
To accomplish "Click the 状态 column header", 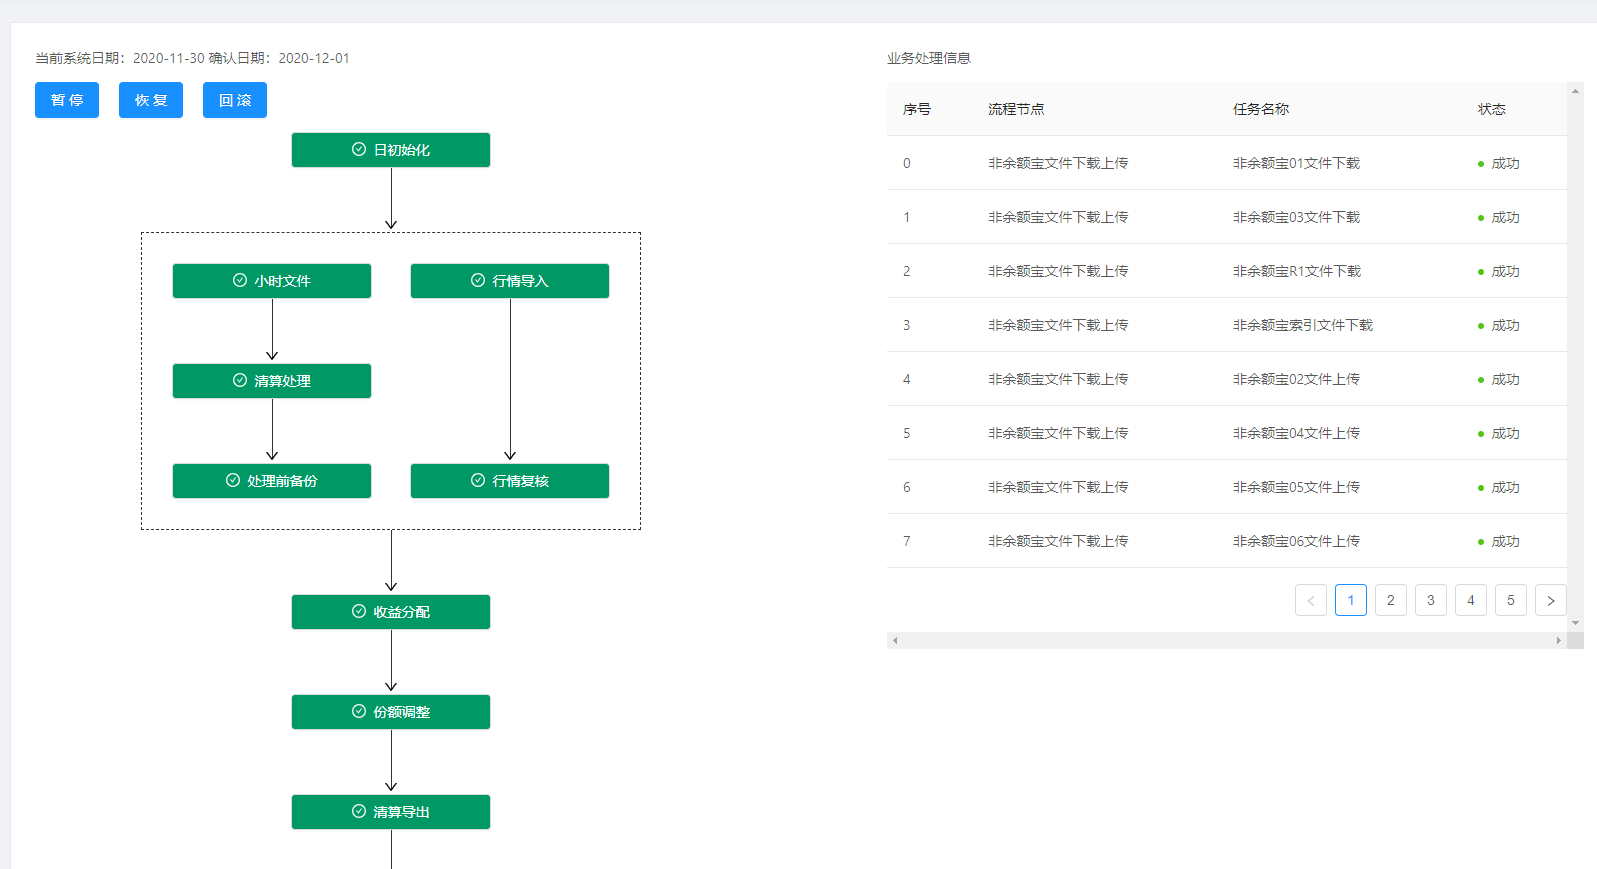I will click(1492, 109).
